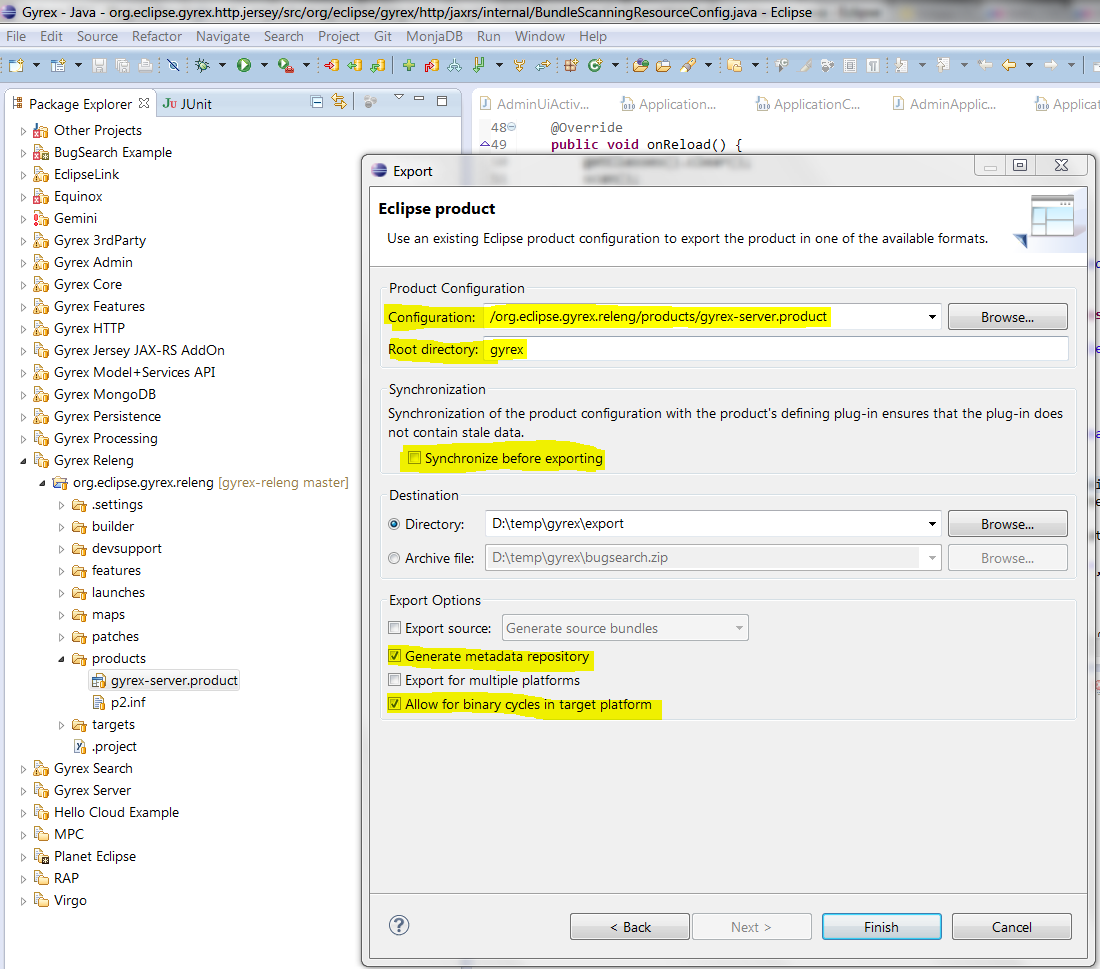1100x969 pixels.
Task: Open the Configuration combo dropdown arrow
Action: [x=932, y=317]
